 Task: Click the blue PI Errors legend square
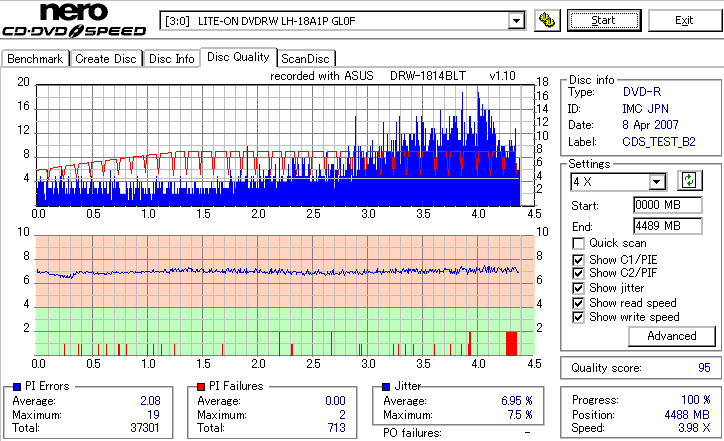coord(17,387)
